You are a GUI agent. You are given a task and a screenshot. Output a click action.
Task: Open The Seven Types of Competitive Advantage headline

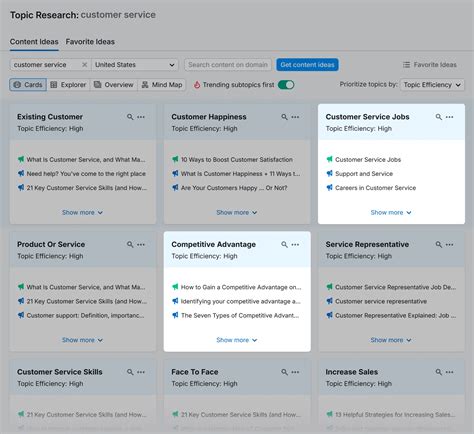tap(240, 315)
